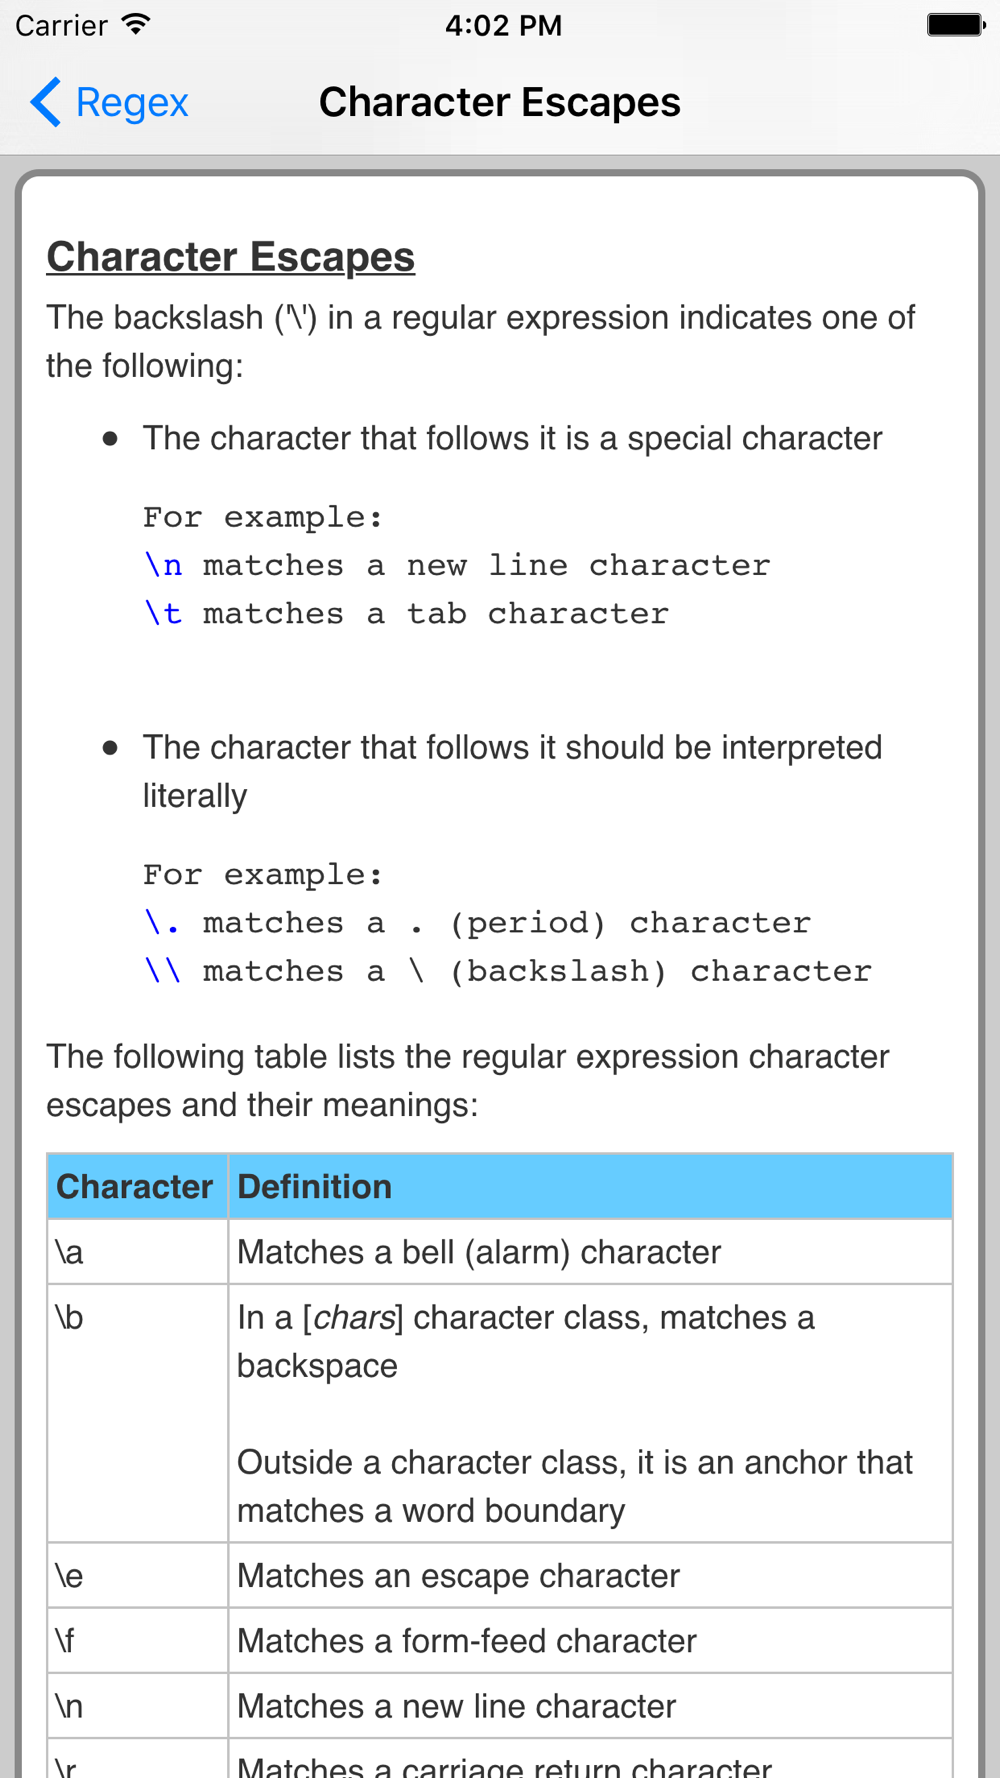Go back via the Regex label
Viewport: 1000px width, 1778px height.
point(132,102)
